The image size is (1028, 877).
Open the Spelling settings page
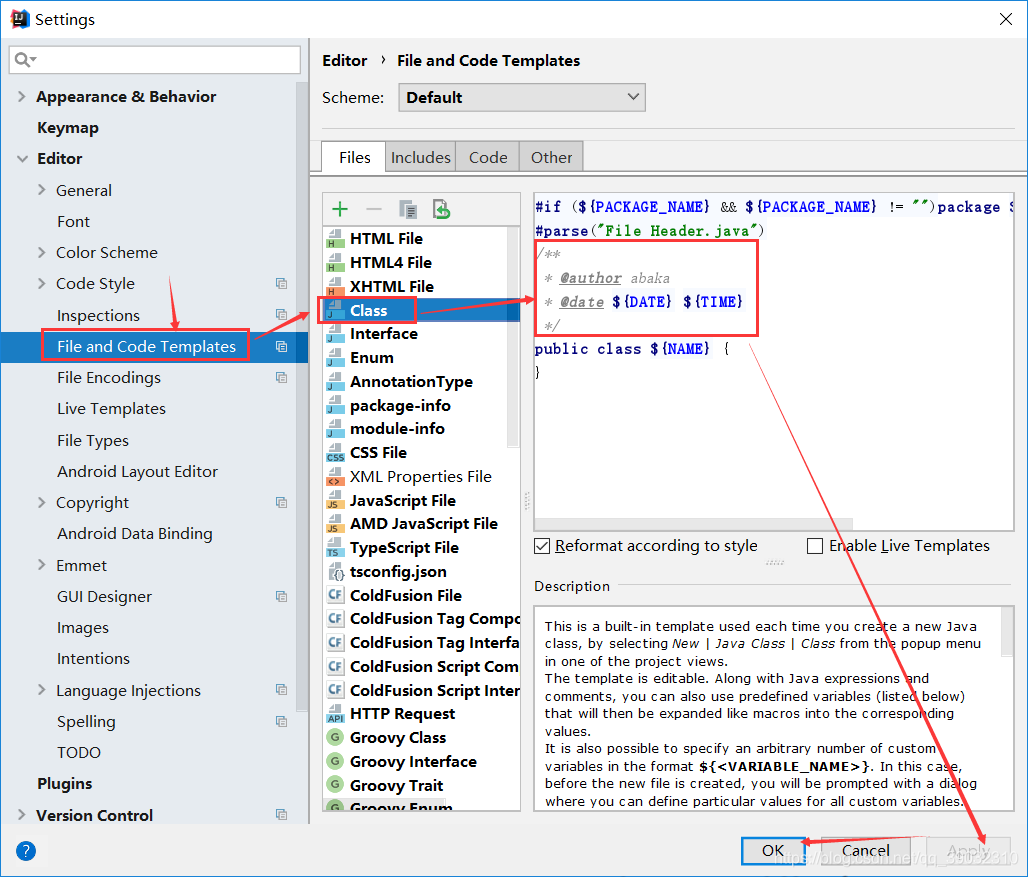click(x=86, y=722)
